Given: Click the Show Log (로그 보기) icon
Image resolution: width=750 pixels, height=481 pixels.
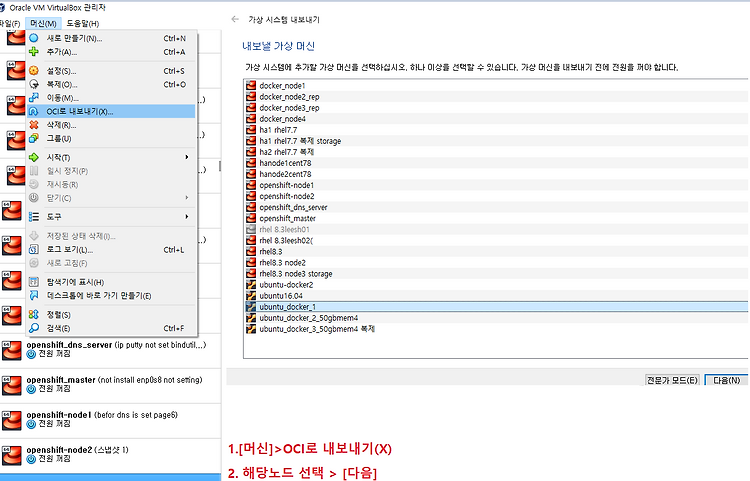Looking at the screenshot, I should [x=34, y=250].
